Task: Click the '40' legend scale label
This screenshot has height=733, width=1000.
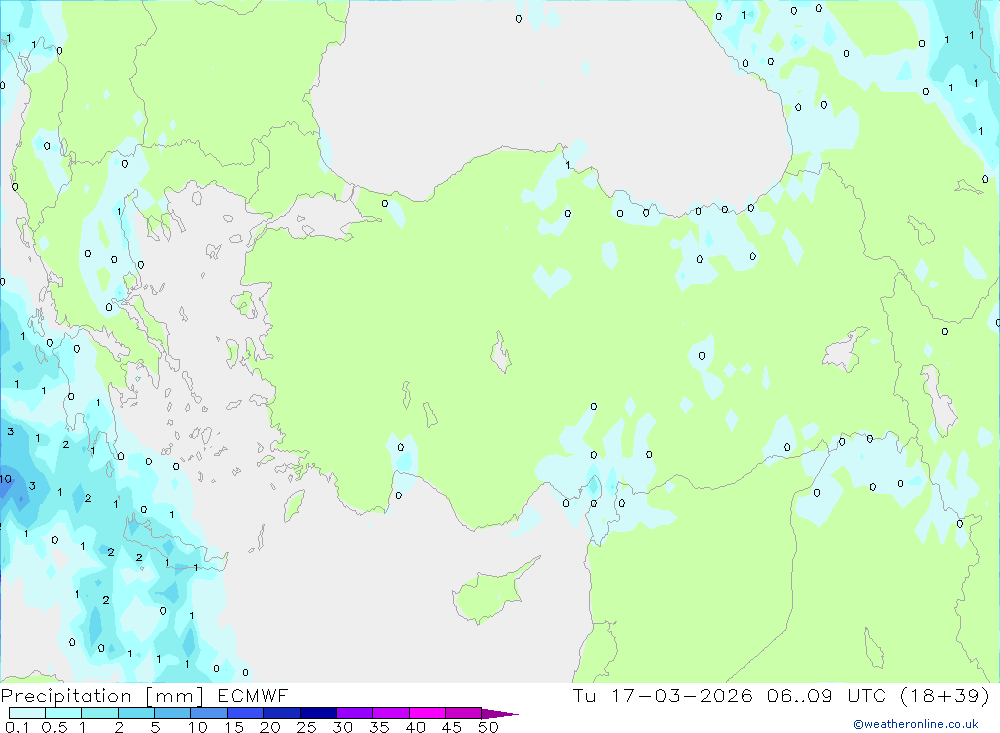Action: 415,727
